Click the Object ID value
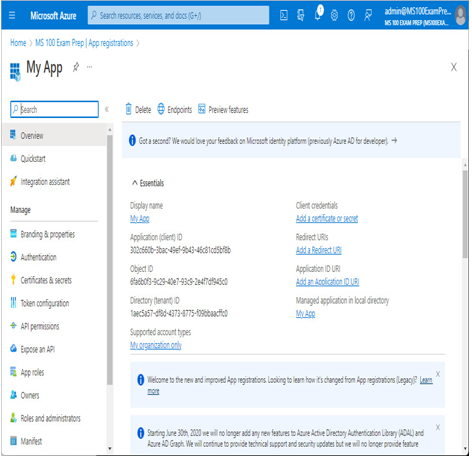472x457 pixels. [179, 282]
